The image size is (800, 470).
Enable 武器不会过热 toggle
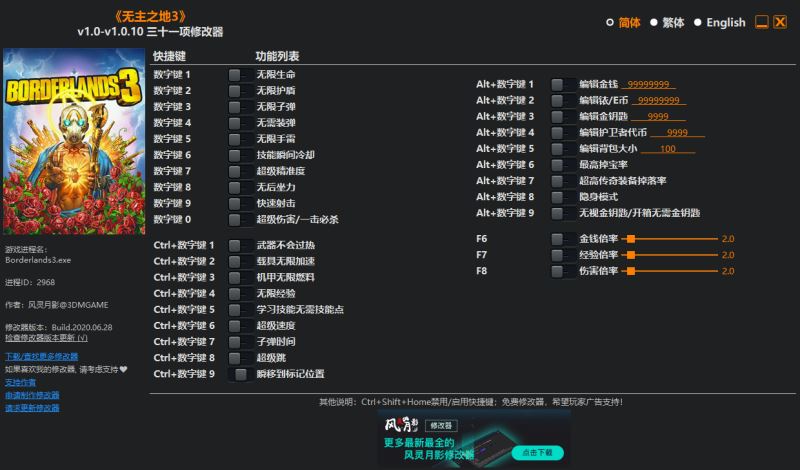pyautogui.click(x=240, y=245)
